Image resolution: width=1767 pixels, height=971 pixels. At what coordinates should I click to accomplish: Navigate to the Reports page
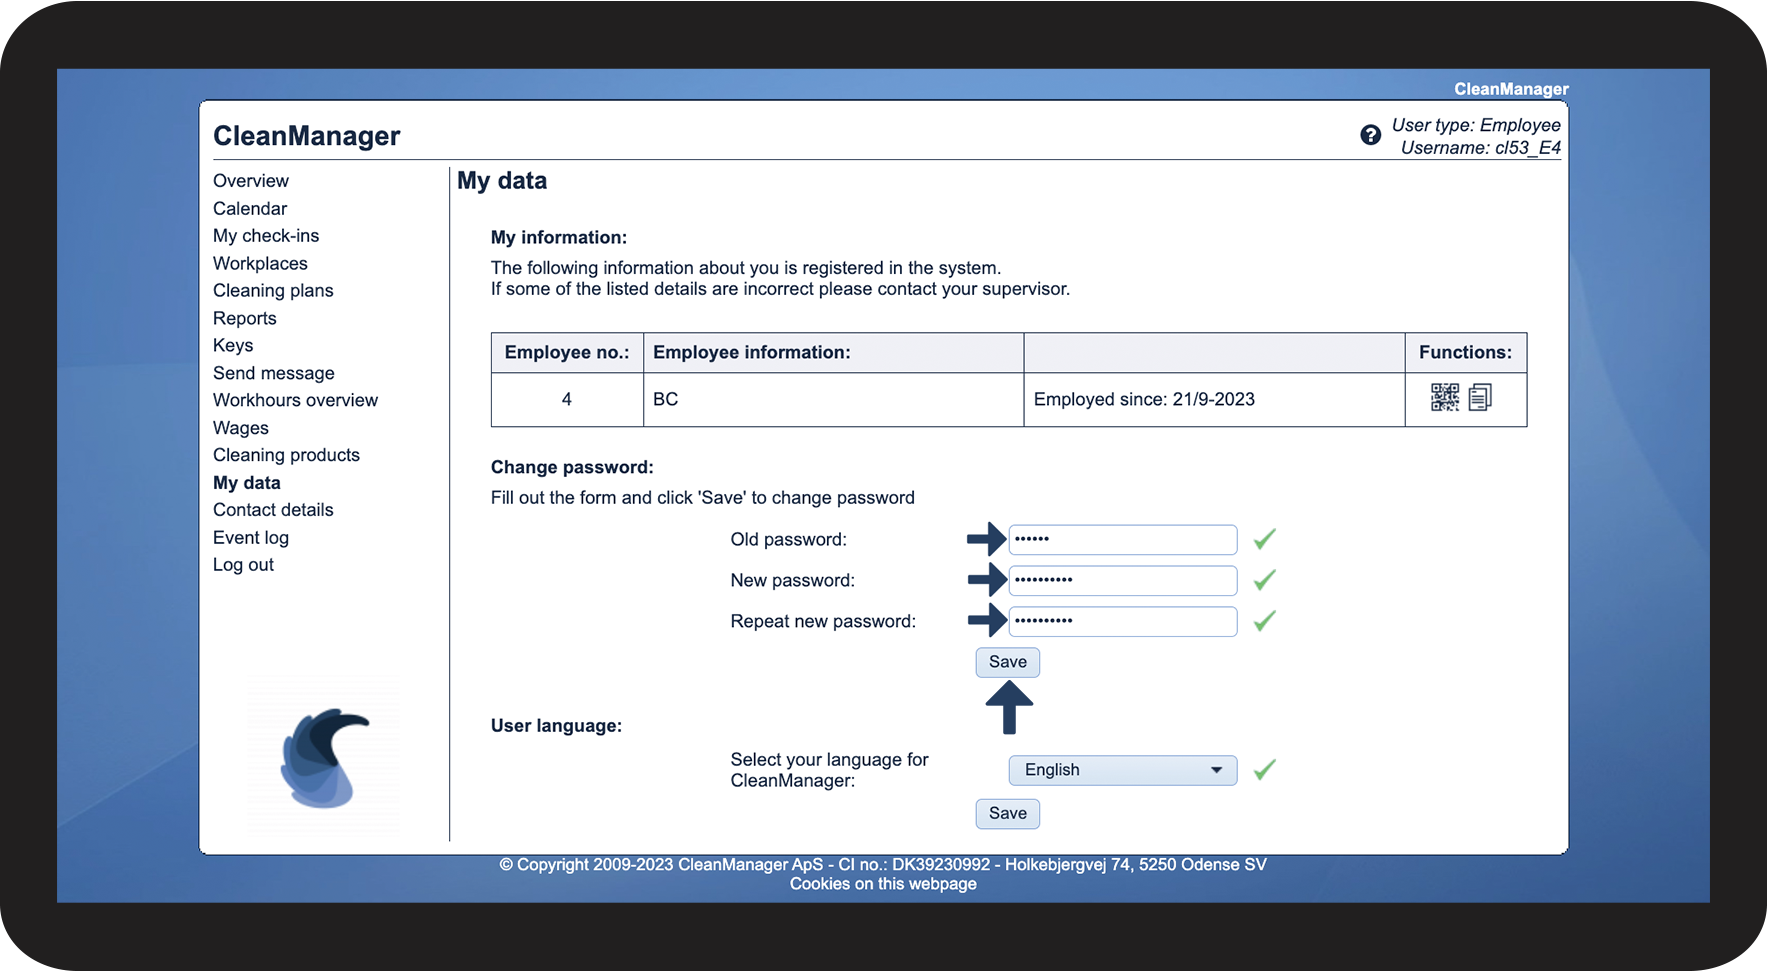click(x=244, y=318)
